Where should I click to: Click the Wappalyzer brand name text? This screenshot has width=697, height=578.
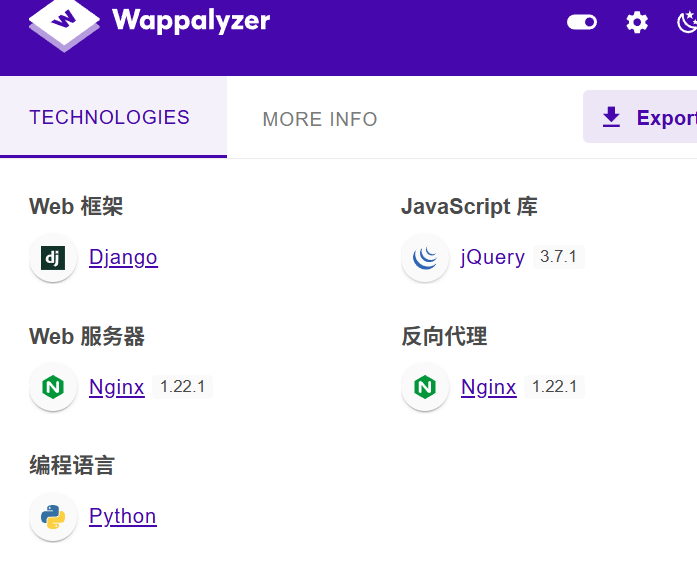coord(191,20)
